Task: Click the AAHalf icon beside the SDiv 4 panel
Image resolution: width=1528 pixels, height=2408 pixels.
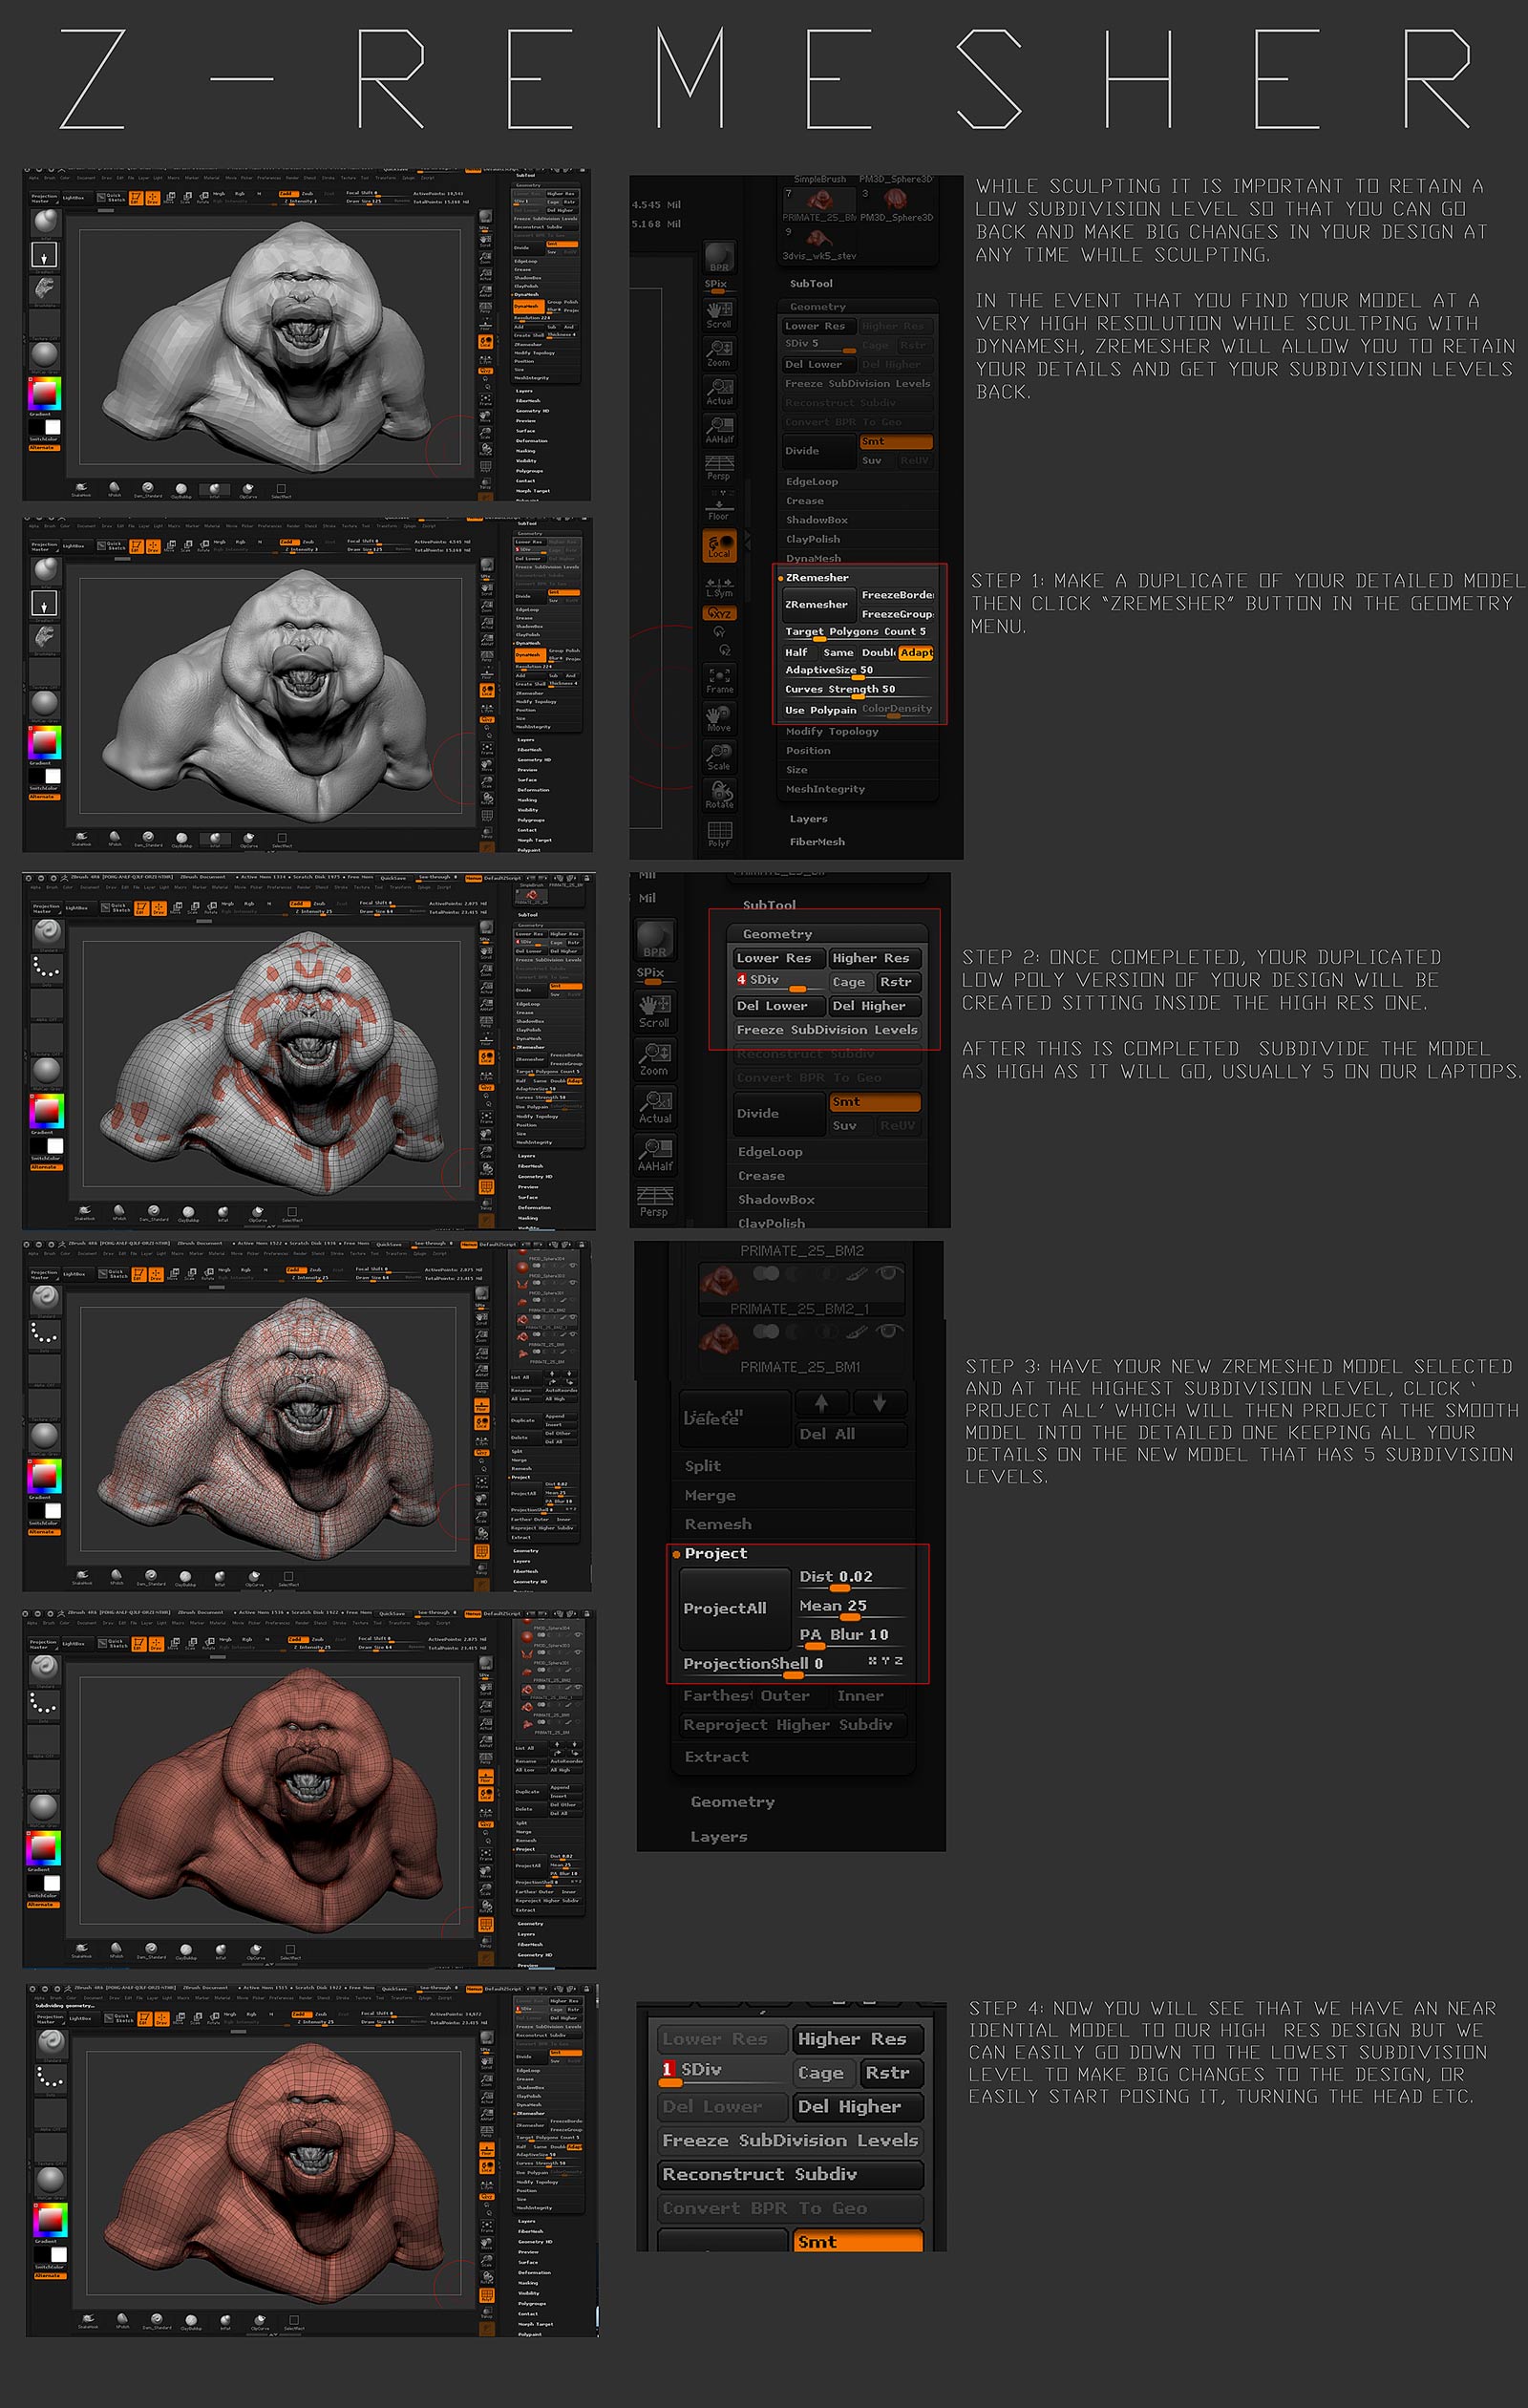Action: 655,1154
